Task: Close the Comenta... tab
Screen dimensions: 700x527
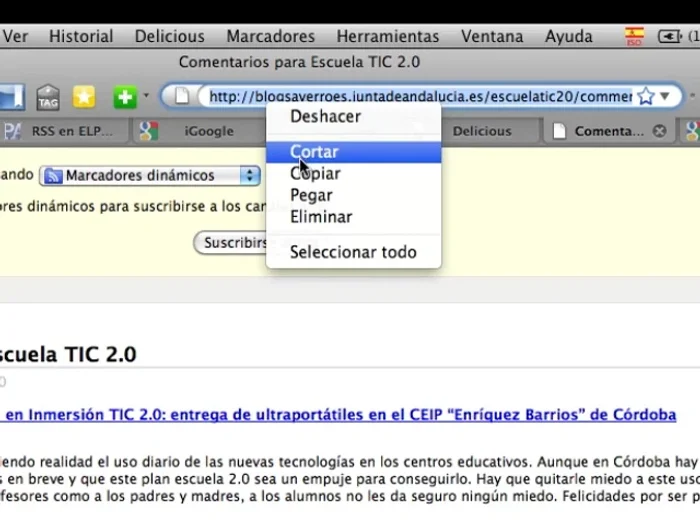Action: coord(659,131)
